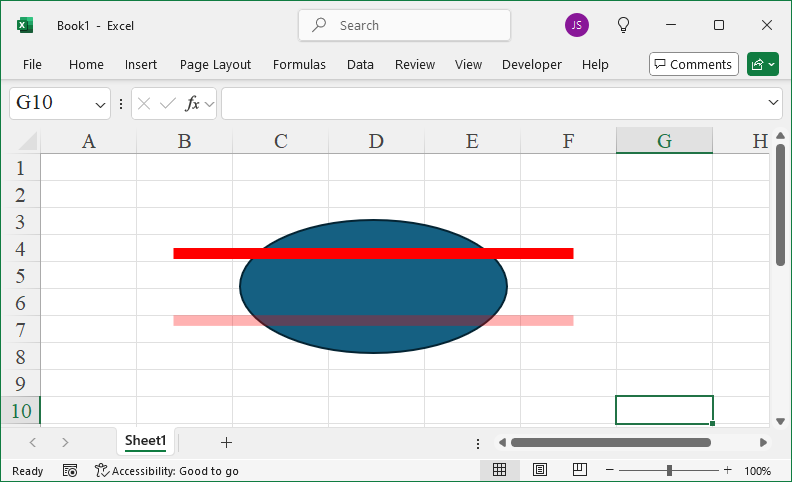
Task: Select the blue ellipse shape
Action: (x=373, y=288)
